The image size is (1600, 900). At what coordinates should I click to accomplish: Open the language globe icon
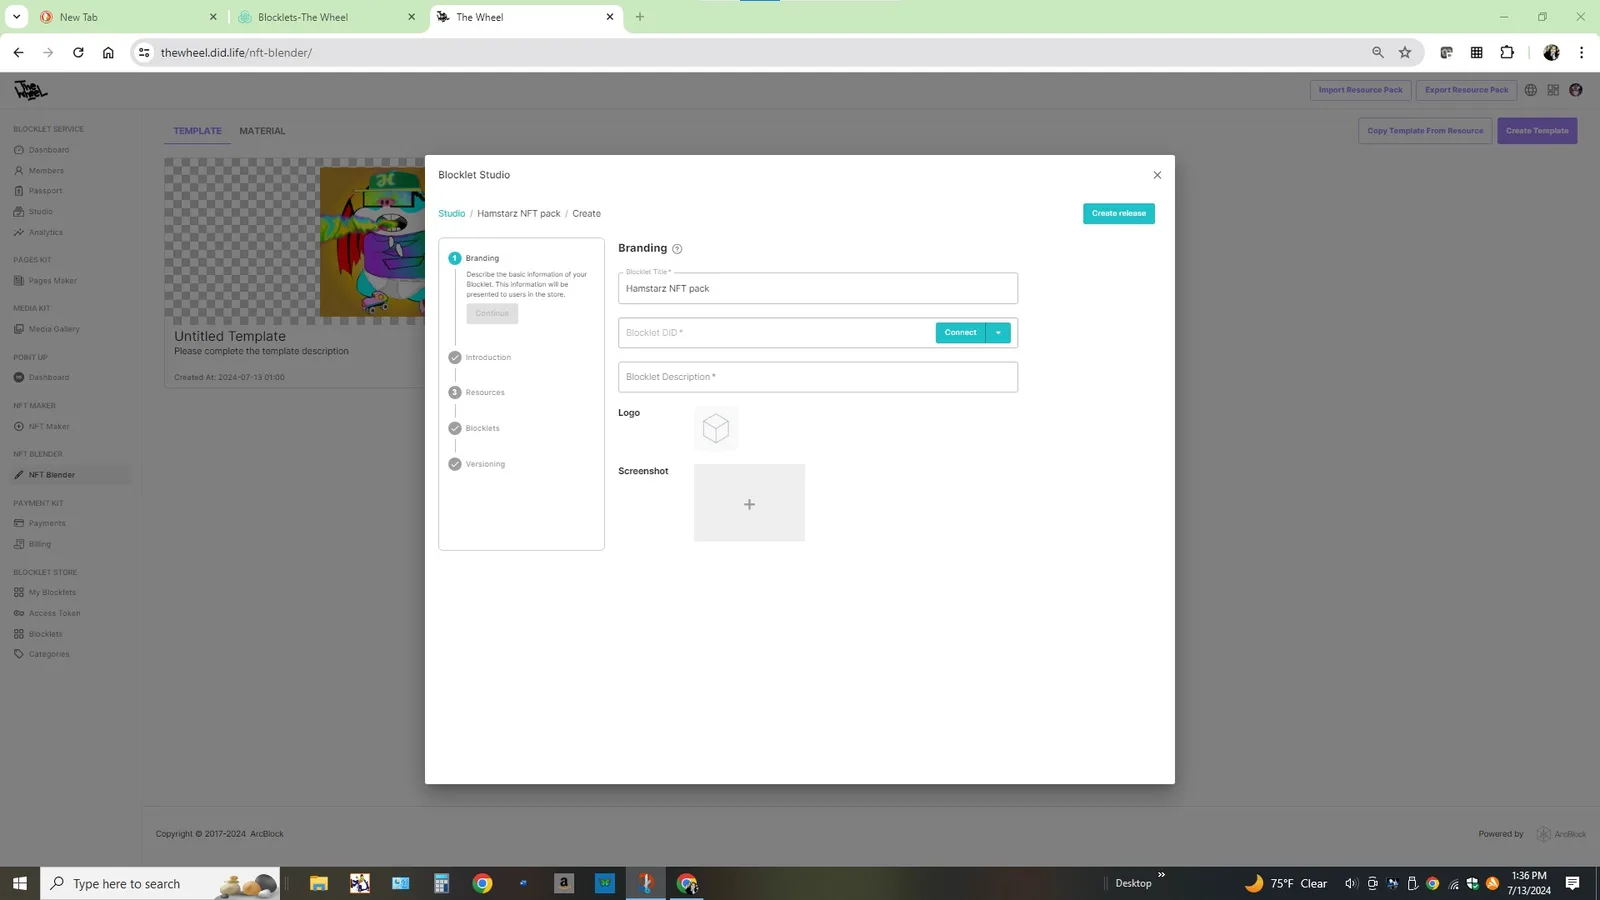pyautogui.click(x=1530, y=90)
